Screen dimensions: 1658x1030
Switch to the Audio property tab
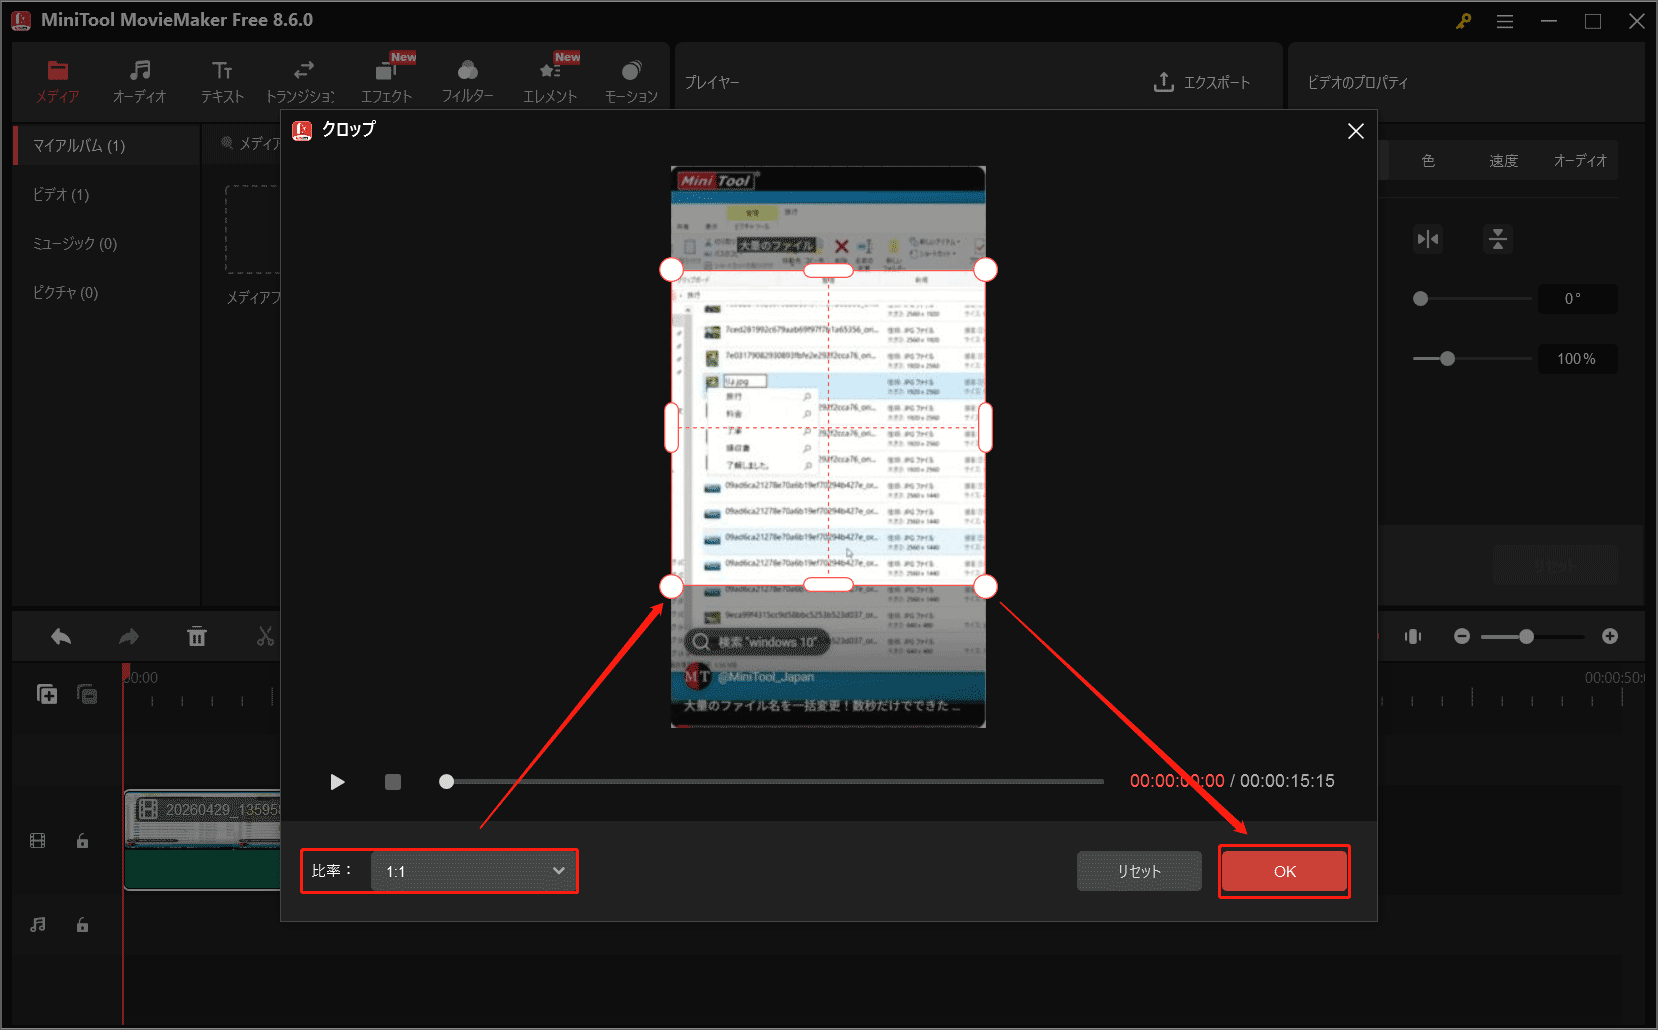click(x=1580, y=161)
